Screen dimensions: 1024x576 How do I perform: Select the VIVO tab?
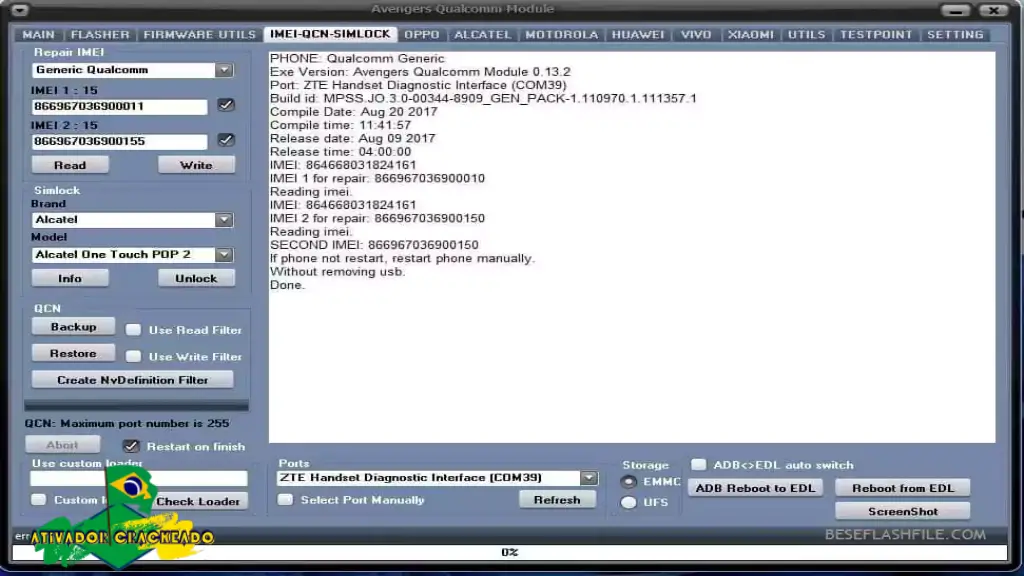tap(696, 35)
